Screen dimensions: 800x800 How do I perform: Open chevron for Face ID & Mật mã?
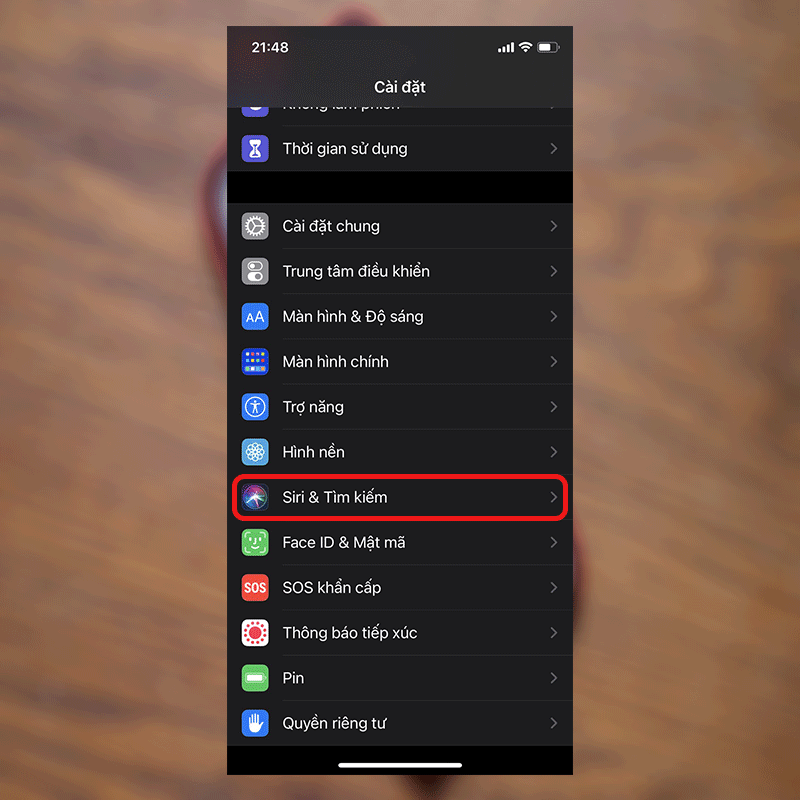554,542
